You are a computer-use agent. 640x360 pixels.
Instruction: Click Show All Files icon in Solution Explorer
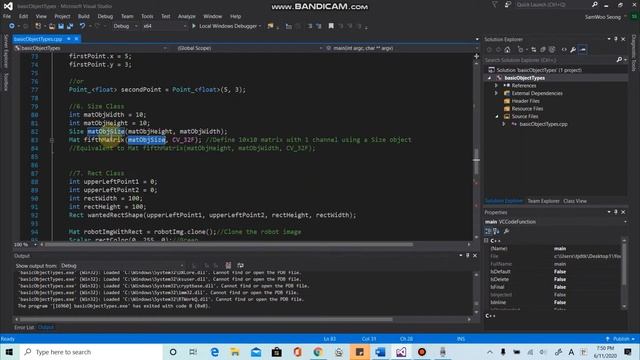point(552,49)
